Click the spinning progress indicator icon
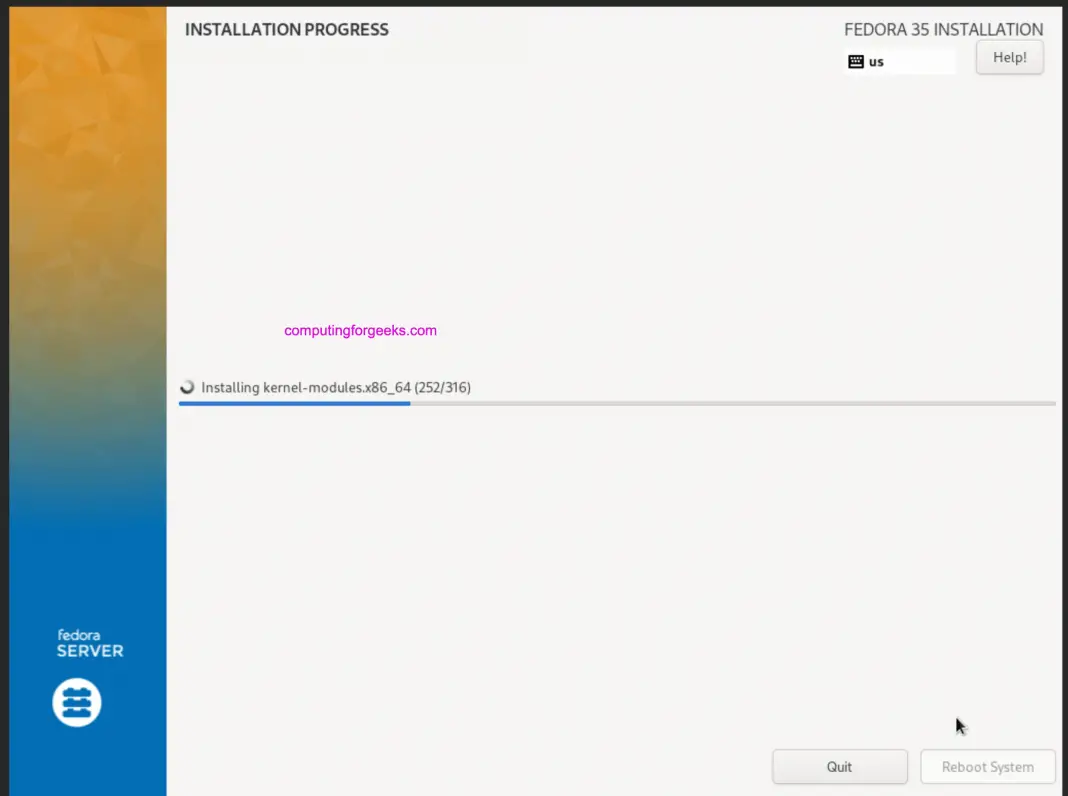The image size is (1068, 796). tap(187, 387)
